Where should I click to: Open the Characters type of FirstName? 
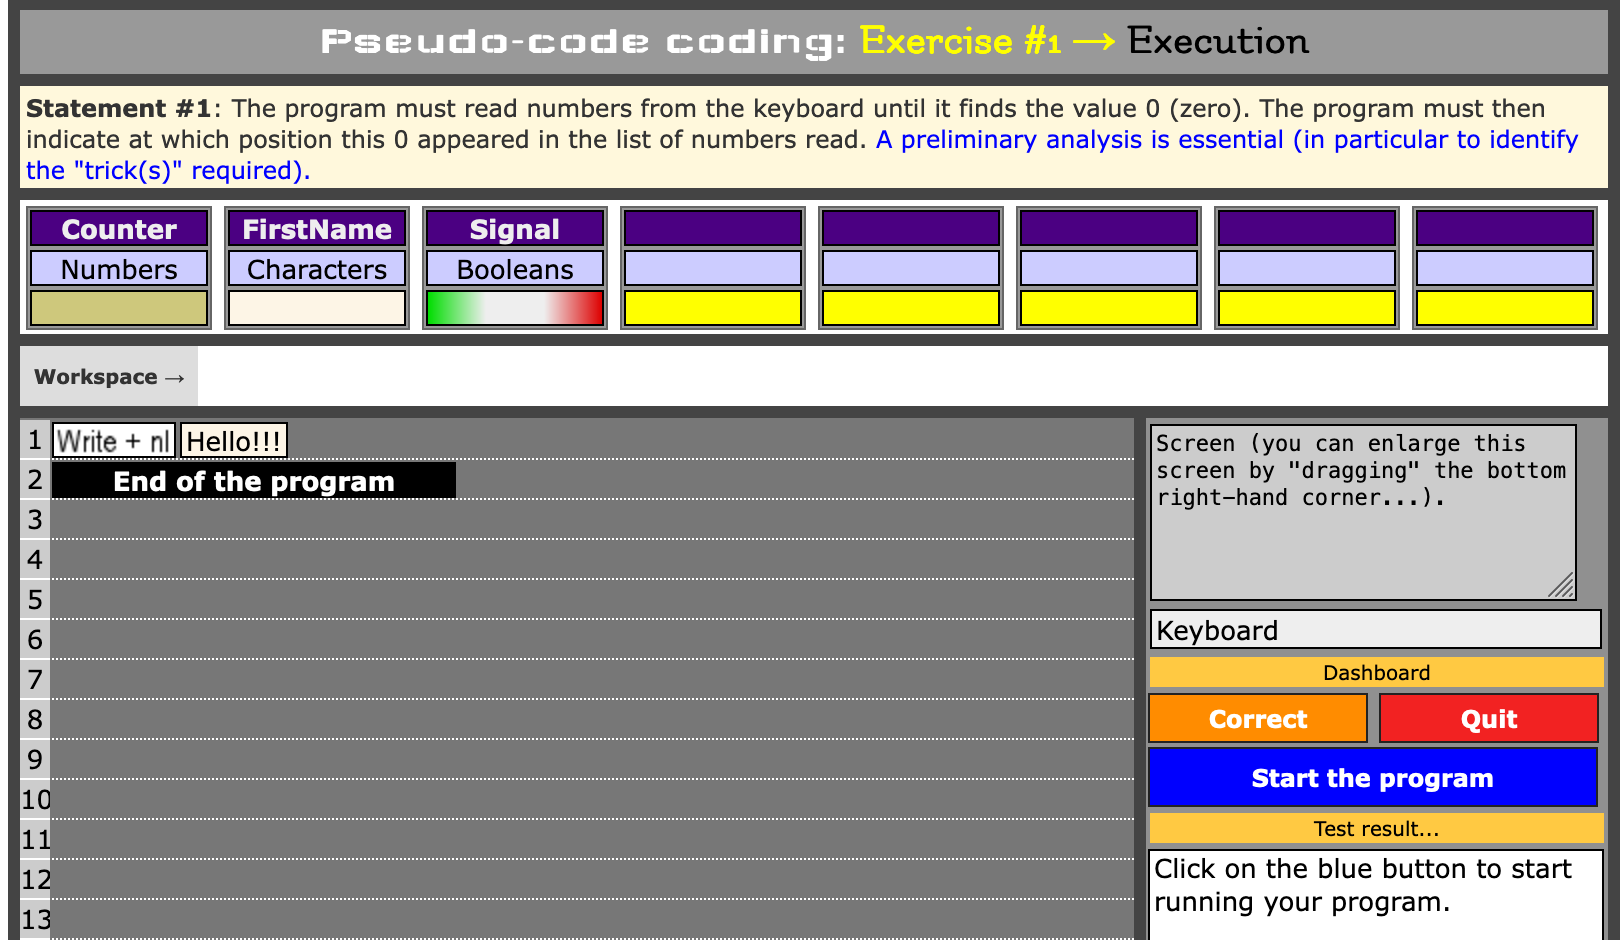pyautogui.click(x=317, y=269)
